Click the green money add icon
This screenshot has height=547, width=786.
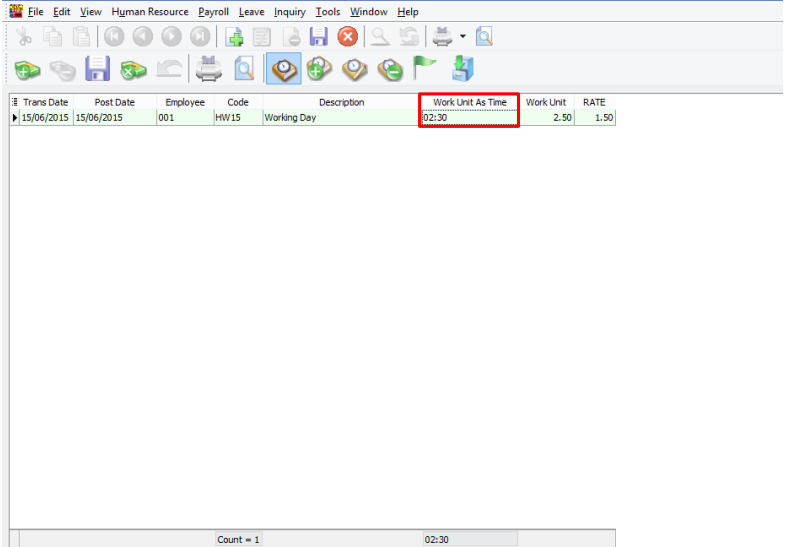[x=27, y=70]
